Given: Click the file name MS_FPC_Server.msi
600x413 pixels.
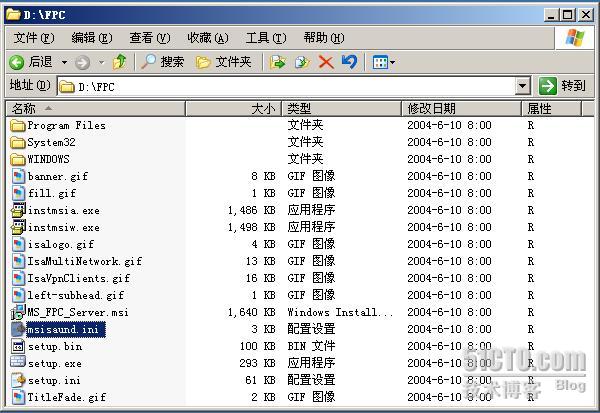Looking at the screenshot, I should [78, 312].
